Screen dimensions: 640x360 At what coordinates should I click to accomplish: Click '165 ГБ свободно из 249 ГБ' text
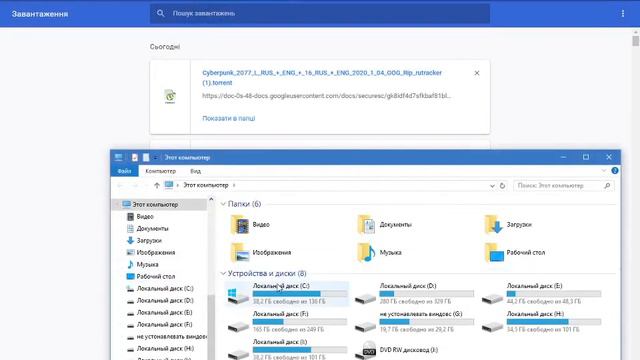pyautogui.click(x=288, y=329)
